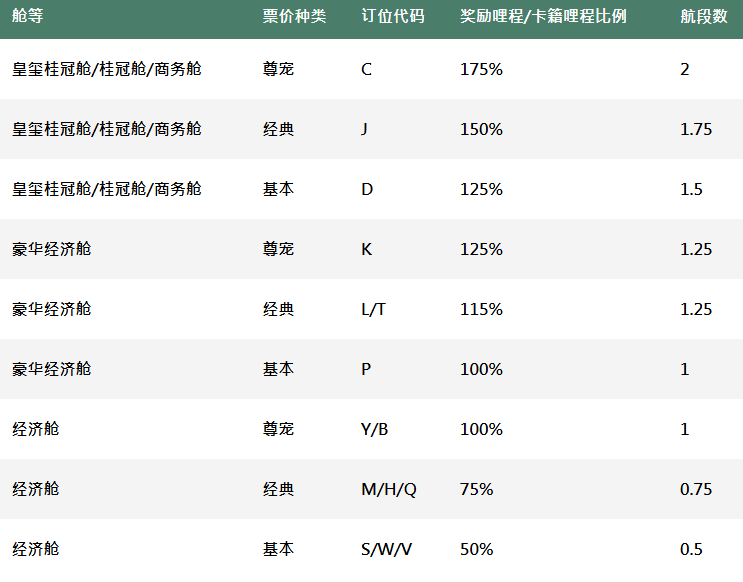Click 100% in the Y/B code row
Screen dimensions: 743x582
click(x=481, y=429)
